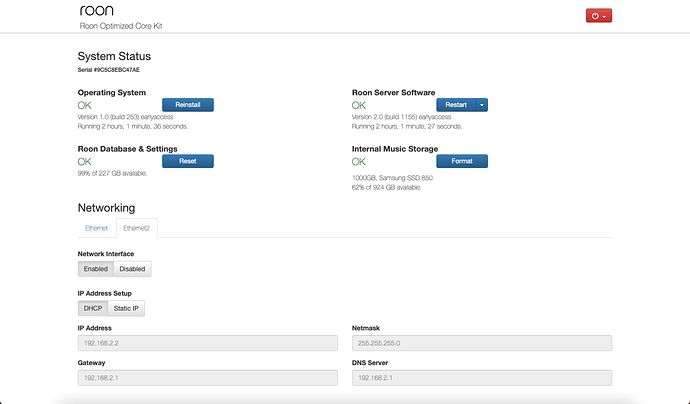Screen dimensions: 690x404
Task: Reset Roon Database & Settings
Action: [x=188, y=161]
